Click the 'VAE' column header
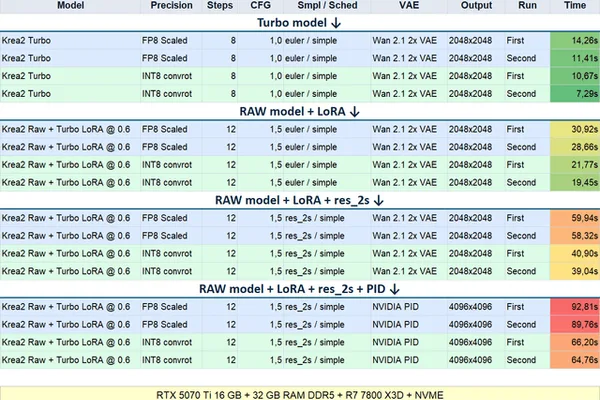 (x=409, y=5)
